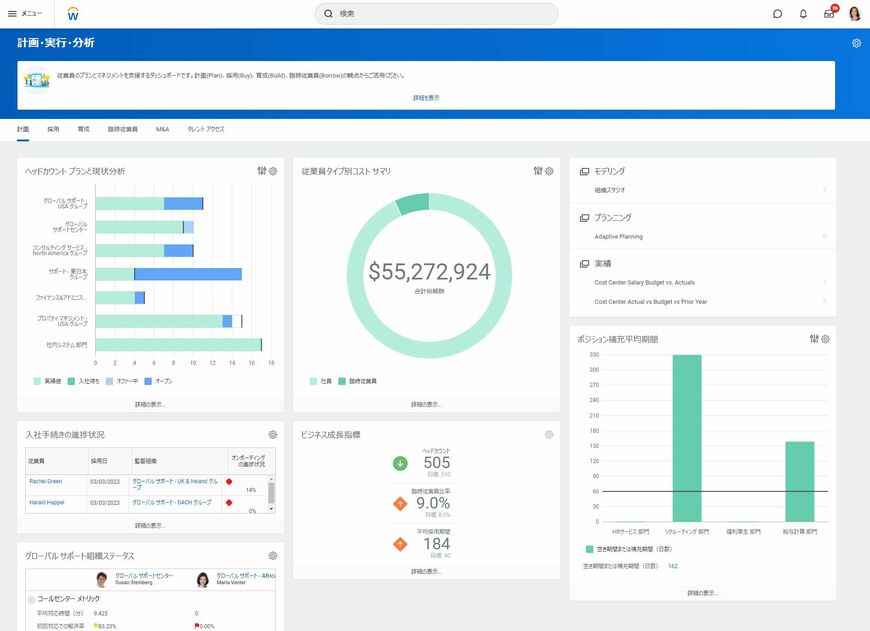Open notifications bell icon
This screenshot has width=870, height=631.
click(803, 14)
